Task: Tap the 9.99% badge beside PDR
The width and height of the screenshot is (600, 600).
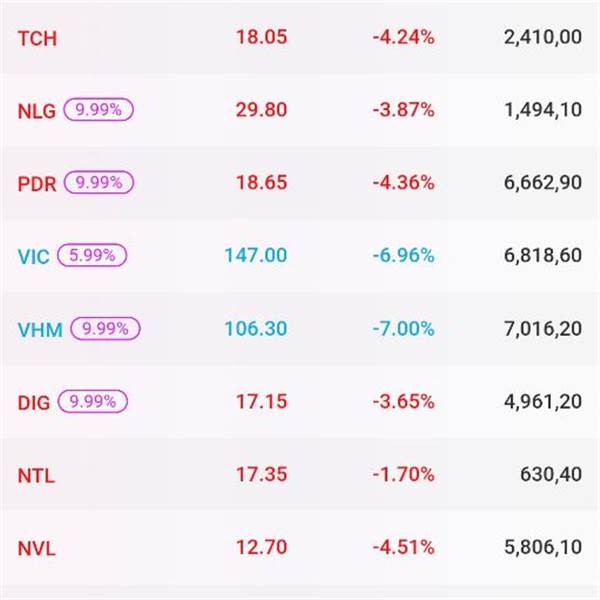Action: click(98, 183)
